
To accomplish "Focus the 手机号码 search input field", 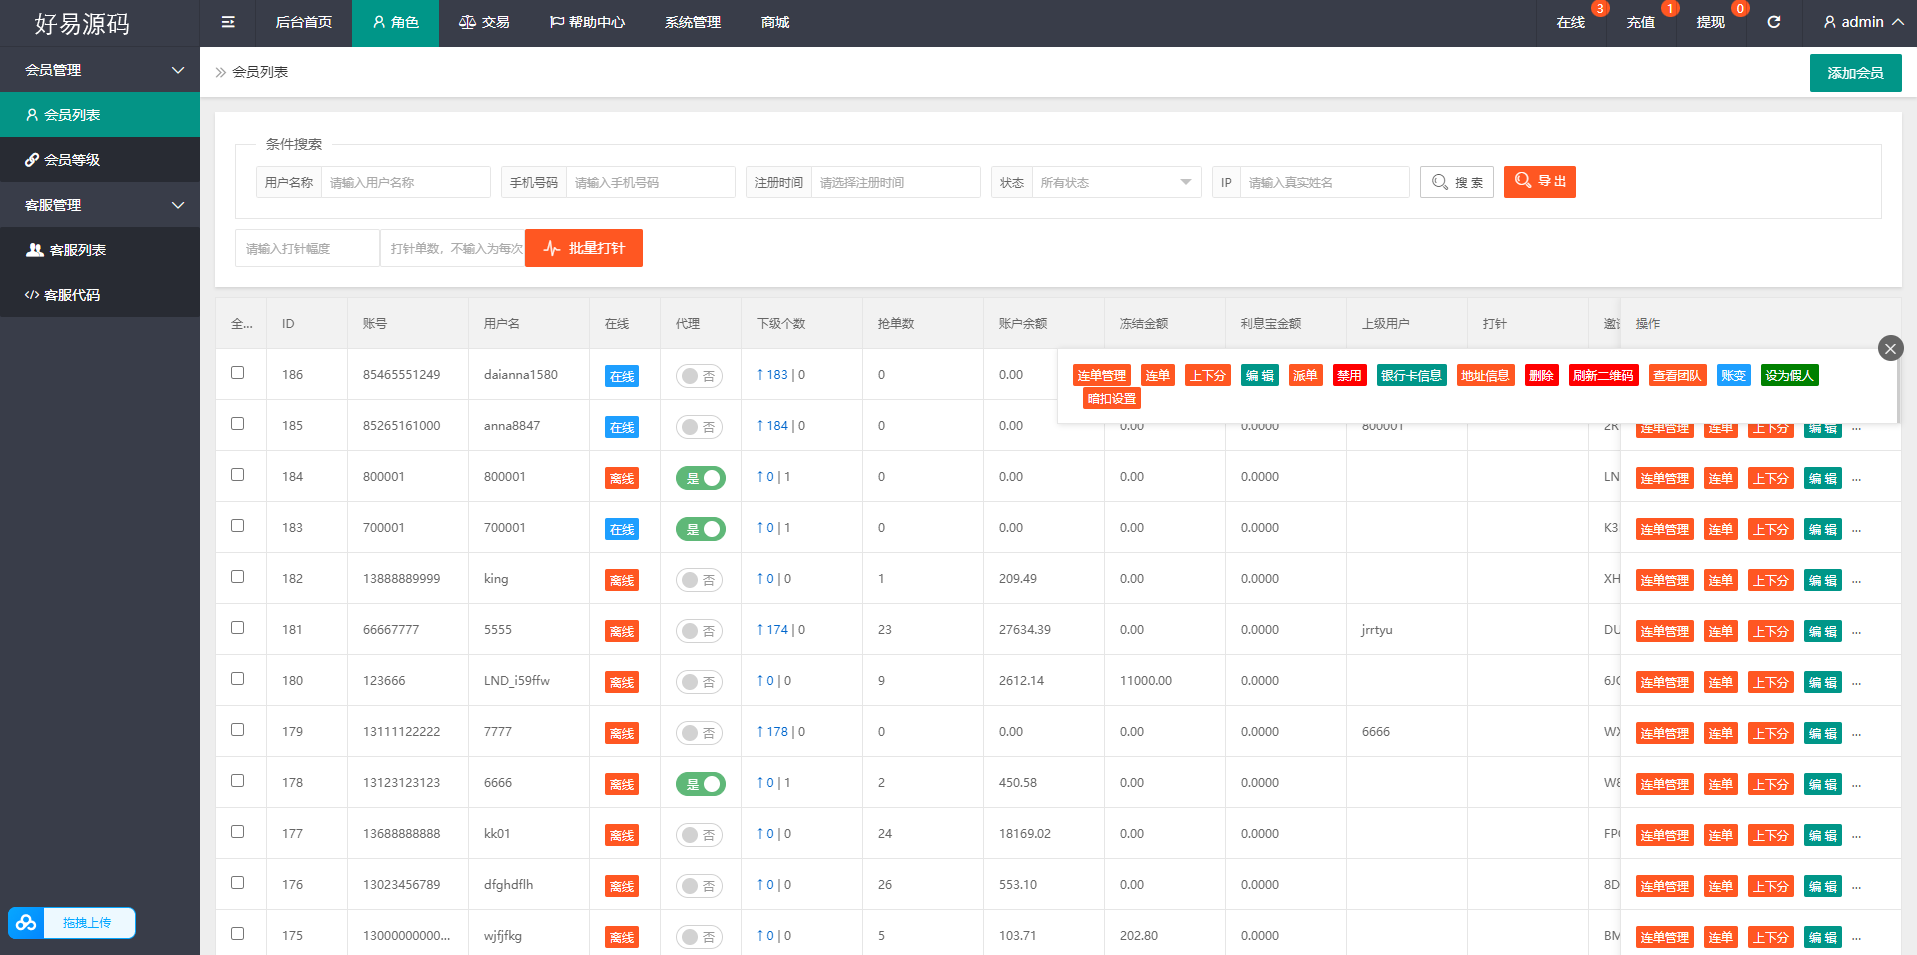I will [x=650, y=182].
